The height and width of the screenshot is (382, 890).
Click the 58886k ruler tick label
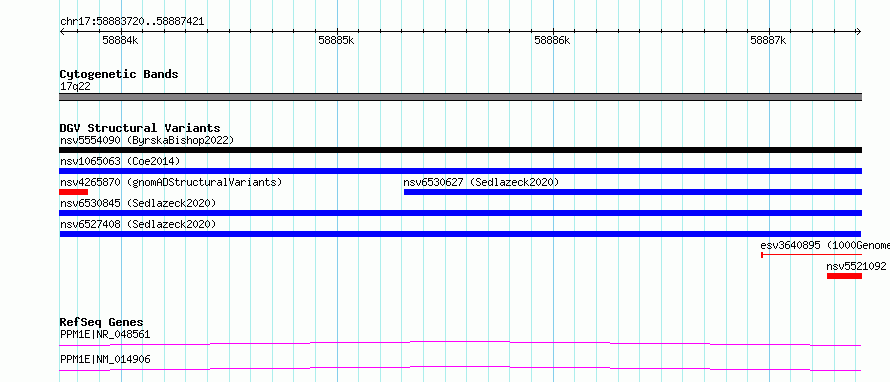coord(552,40)
